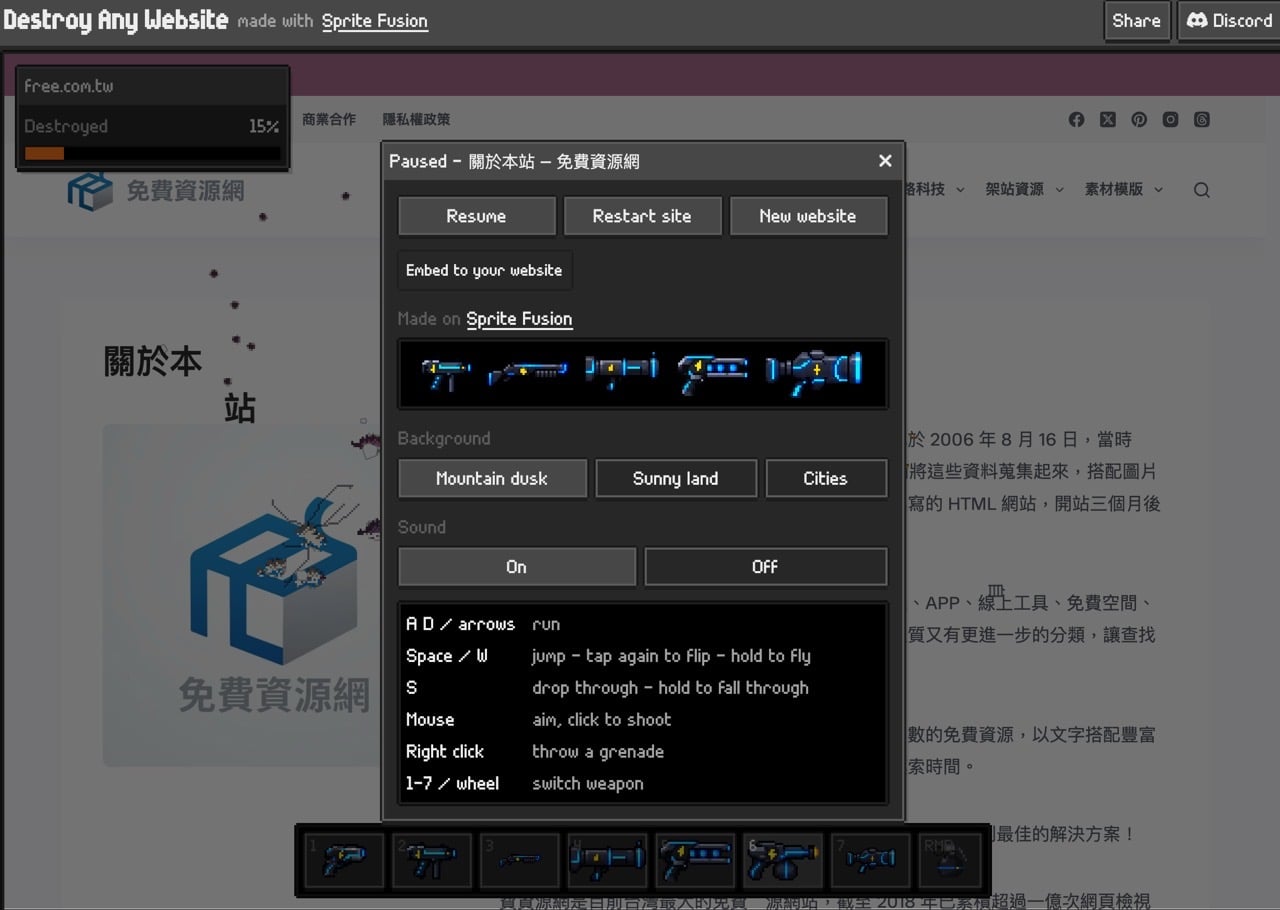
Task: Select weapon slot 1 pistol
Action: 343,859
